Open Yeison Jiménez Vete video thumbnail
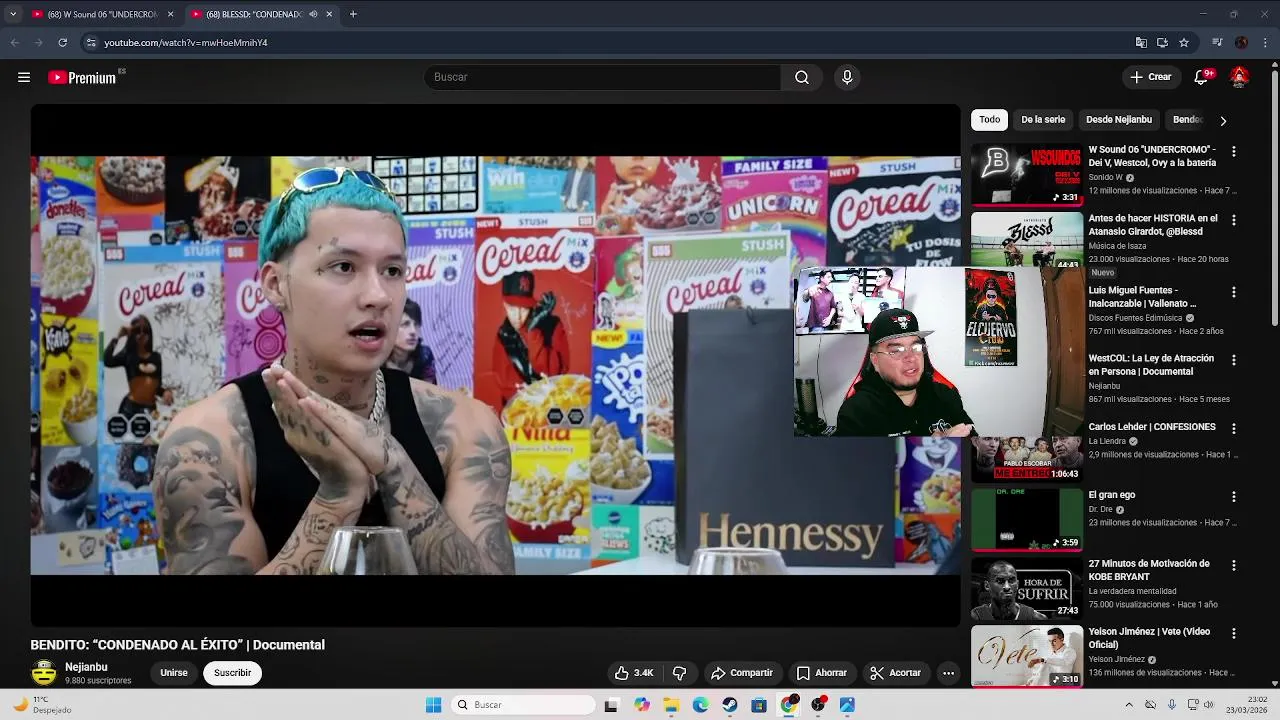 point(1027,656)
